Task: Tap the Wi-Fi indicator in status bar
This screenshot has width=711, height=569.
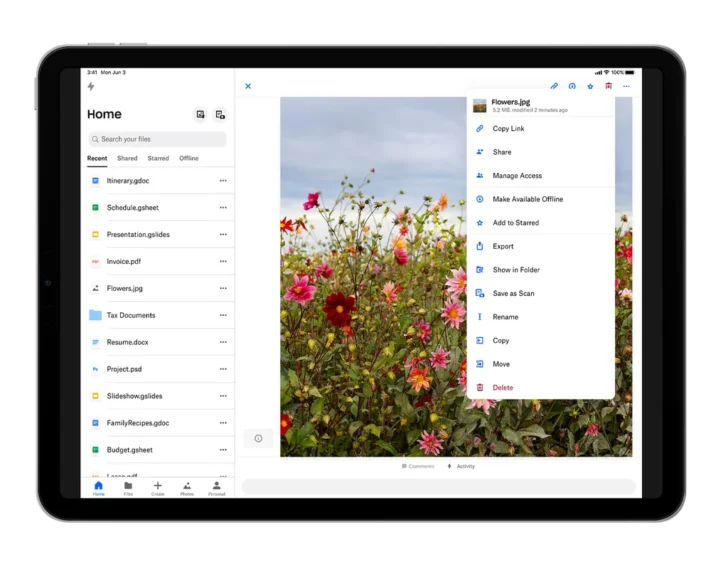Action: click(607, 73)
